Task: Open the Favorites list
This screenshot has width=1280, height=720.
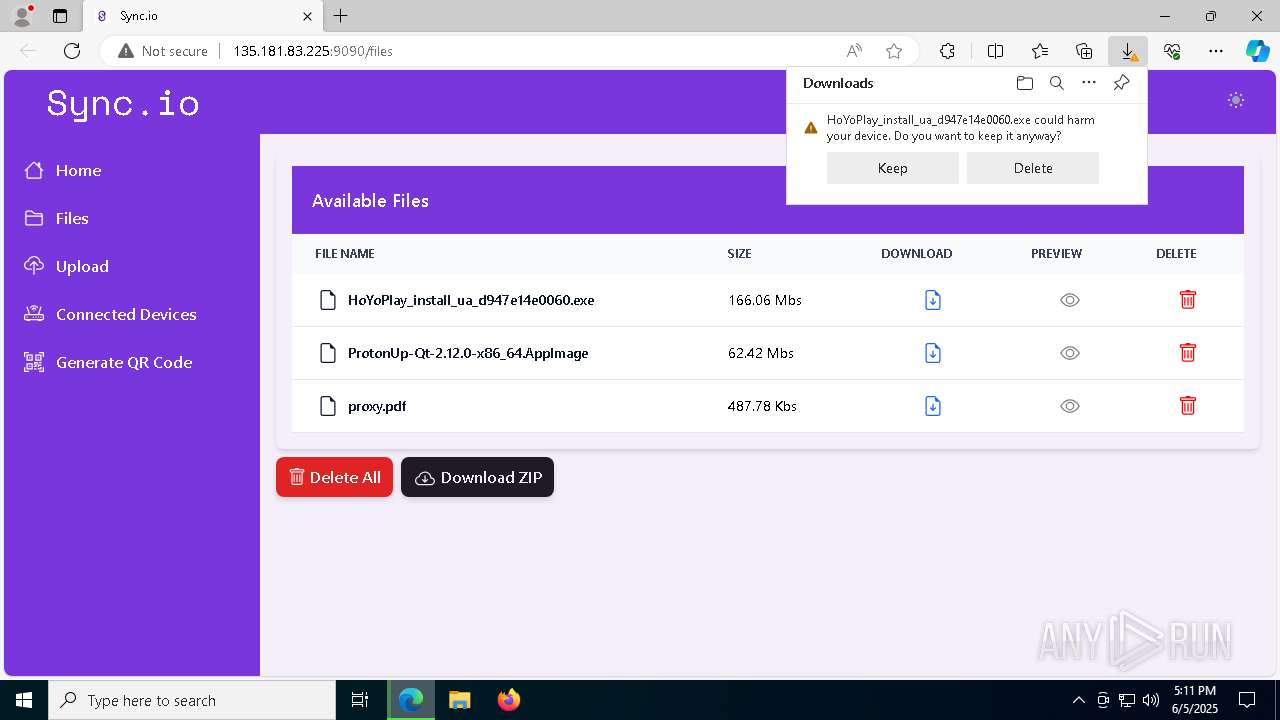Action: 1040,51
